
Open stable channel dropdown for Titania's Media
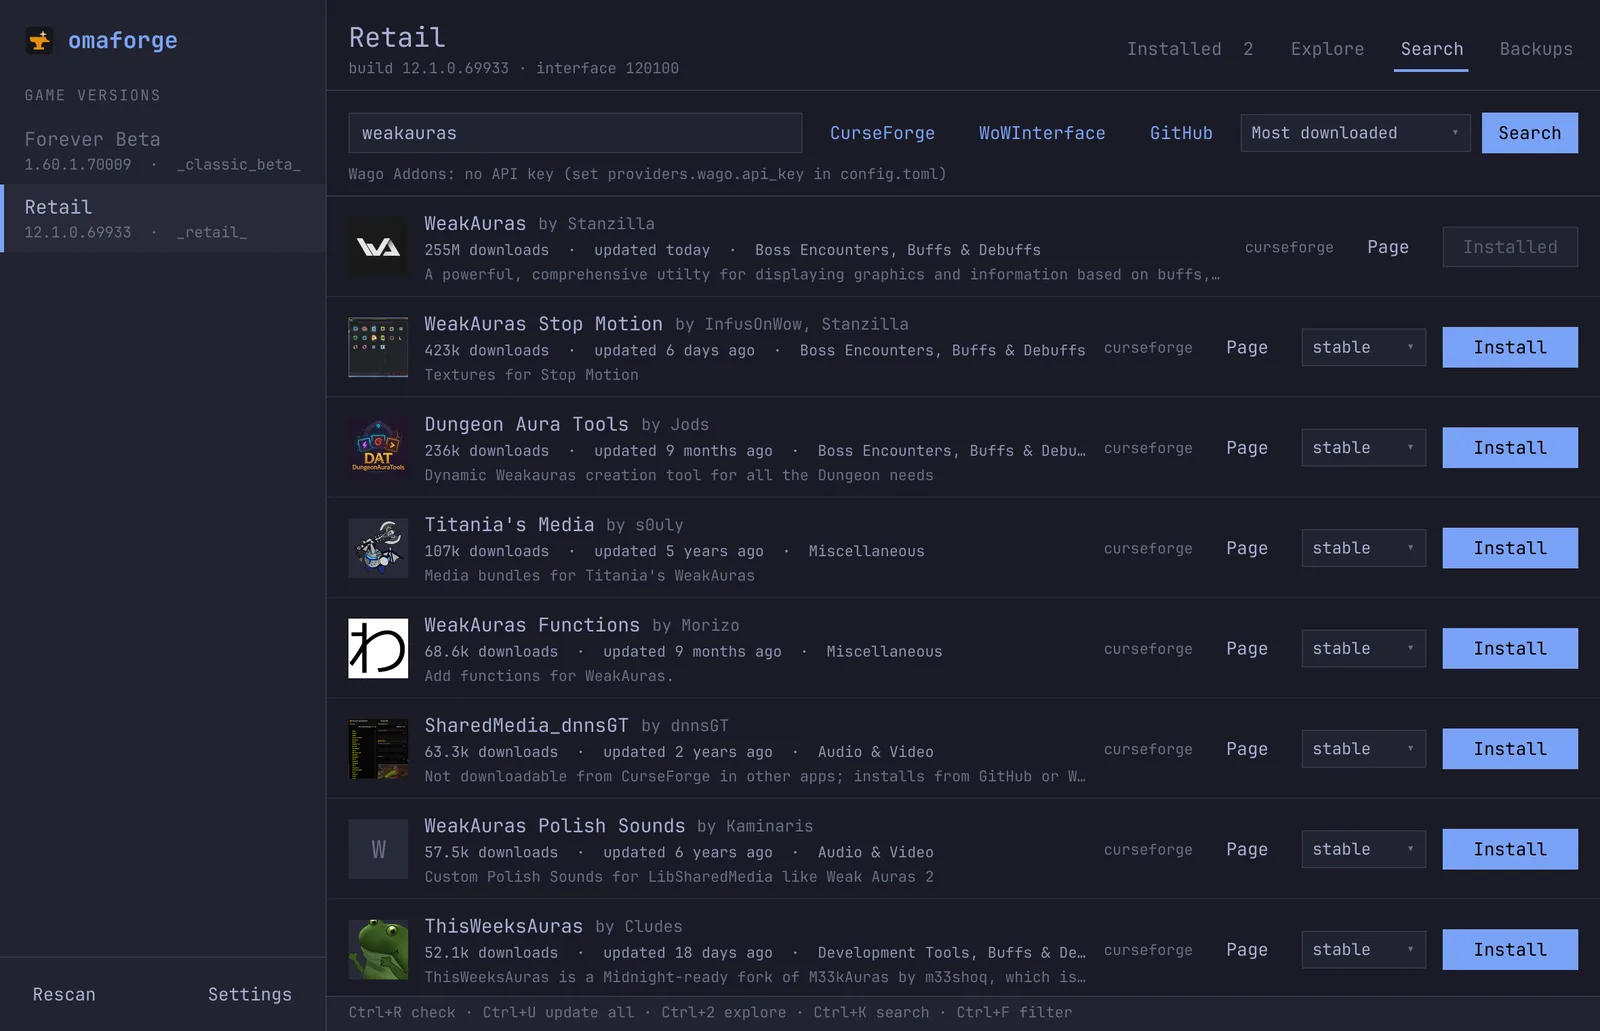(1363, 548)
